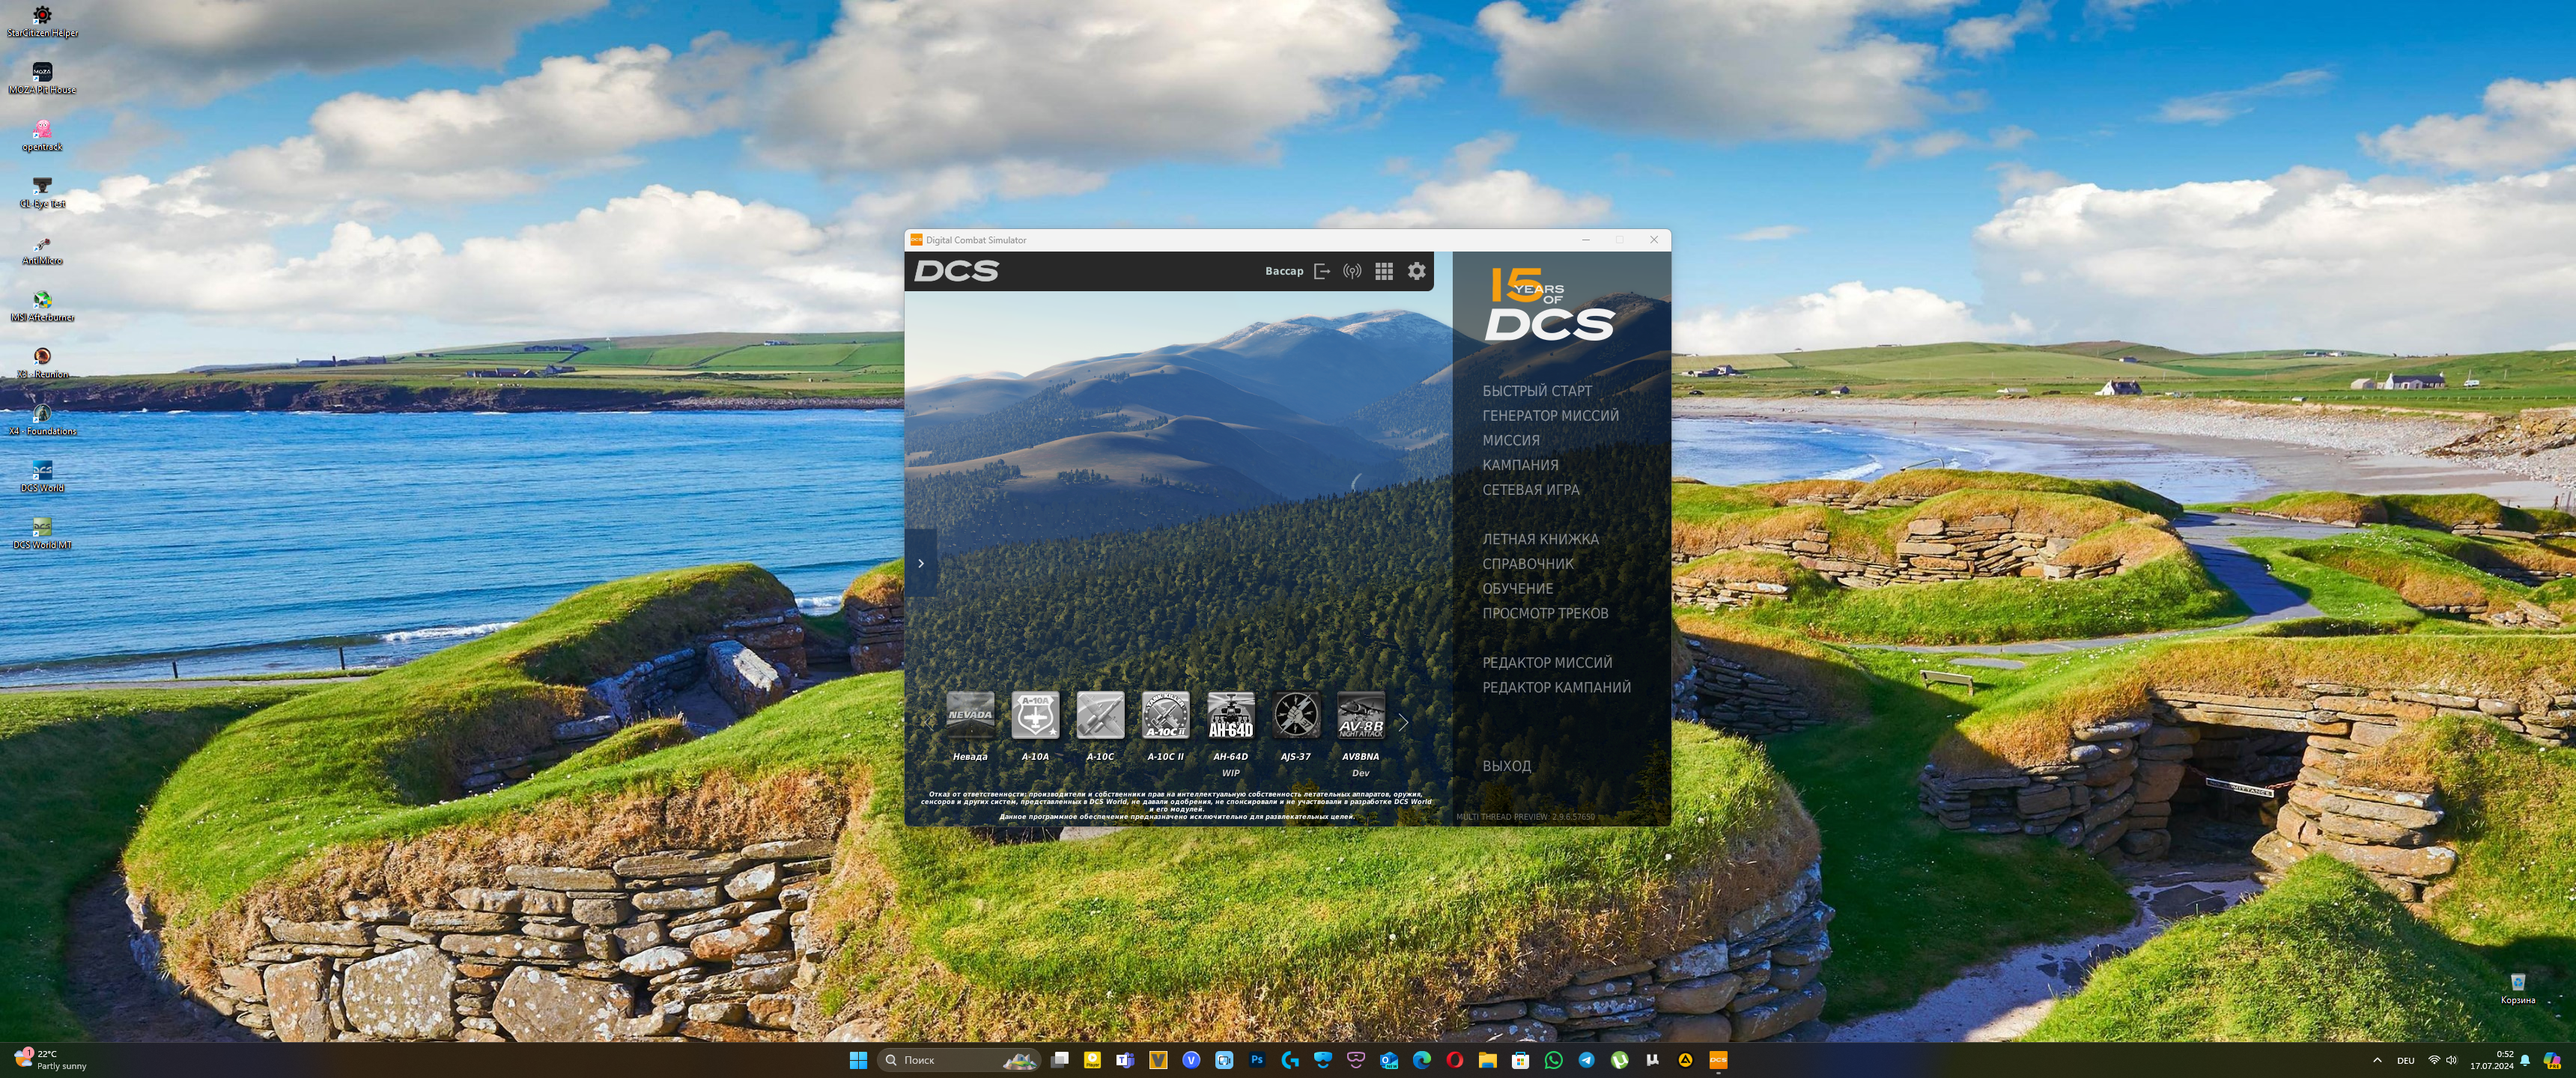
Task: Select DCS World desktop shortcut
Action: [42, 477]
